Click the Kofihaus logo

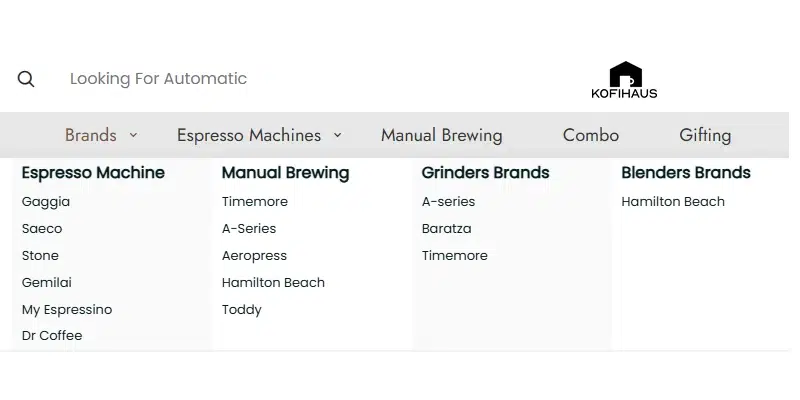click(x=624, y=80)
